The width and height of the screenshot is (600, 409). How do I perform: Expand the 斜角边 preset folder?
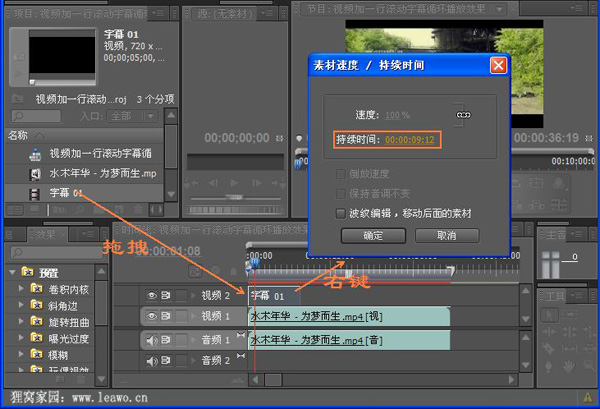coord(21,305)
